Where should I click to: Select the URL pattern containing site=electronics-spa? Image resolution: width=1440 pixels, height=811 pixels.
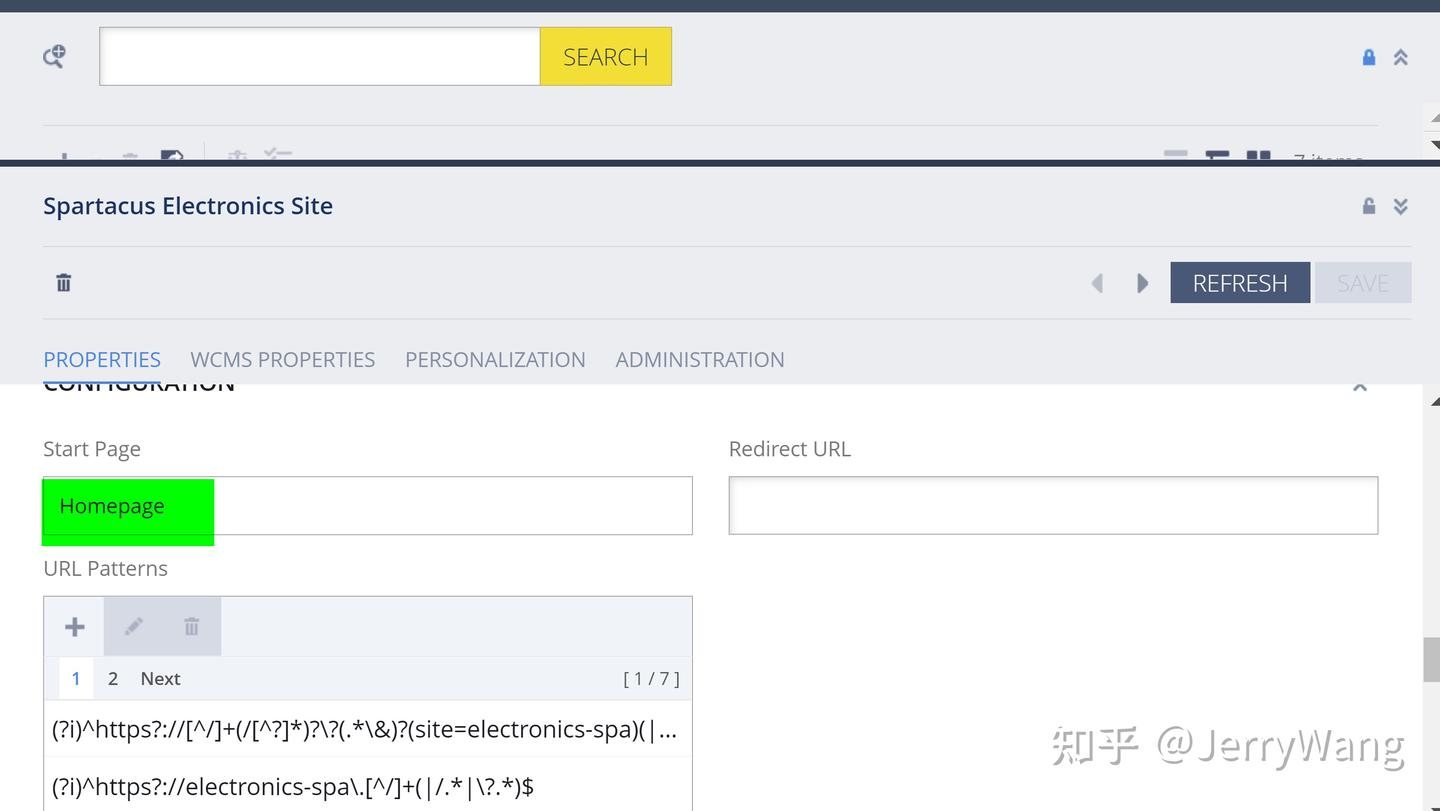tap(368, 729)
